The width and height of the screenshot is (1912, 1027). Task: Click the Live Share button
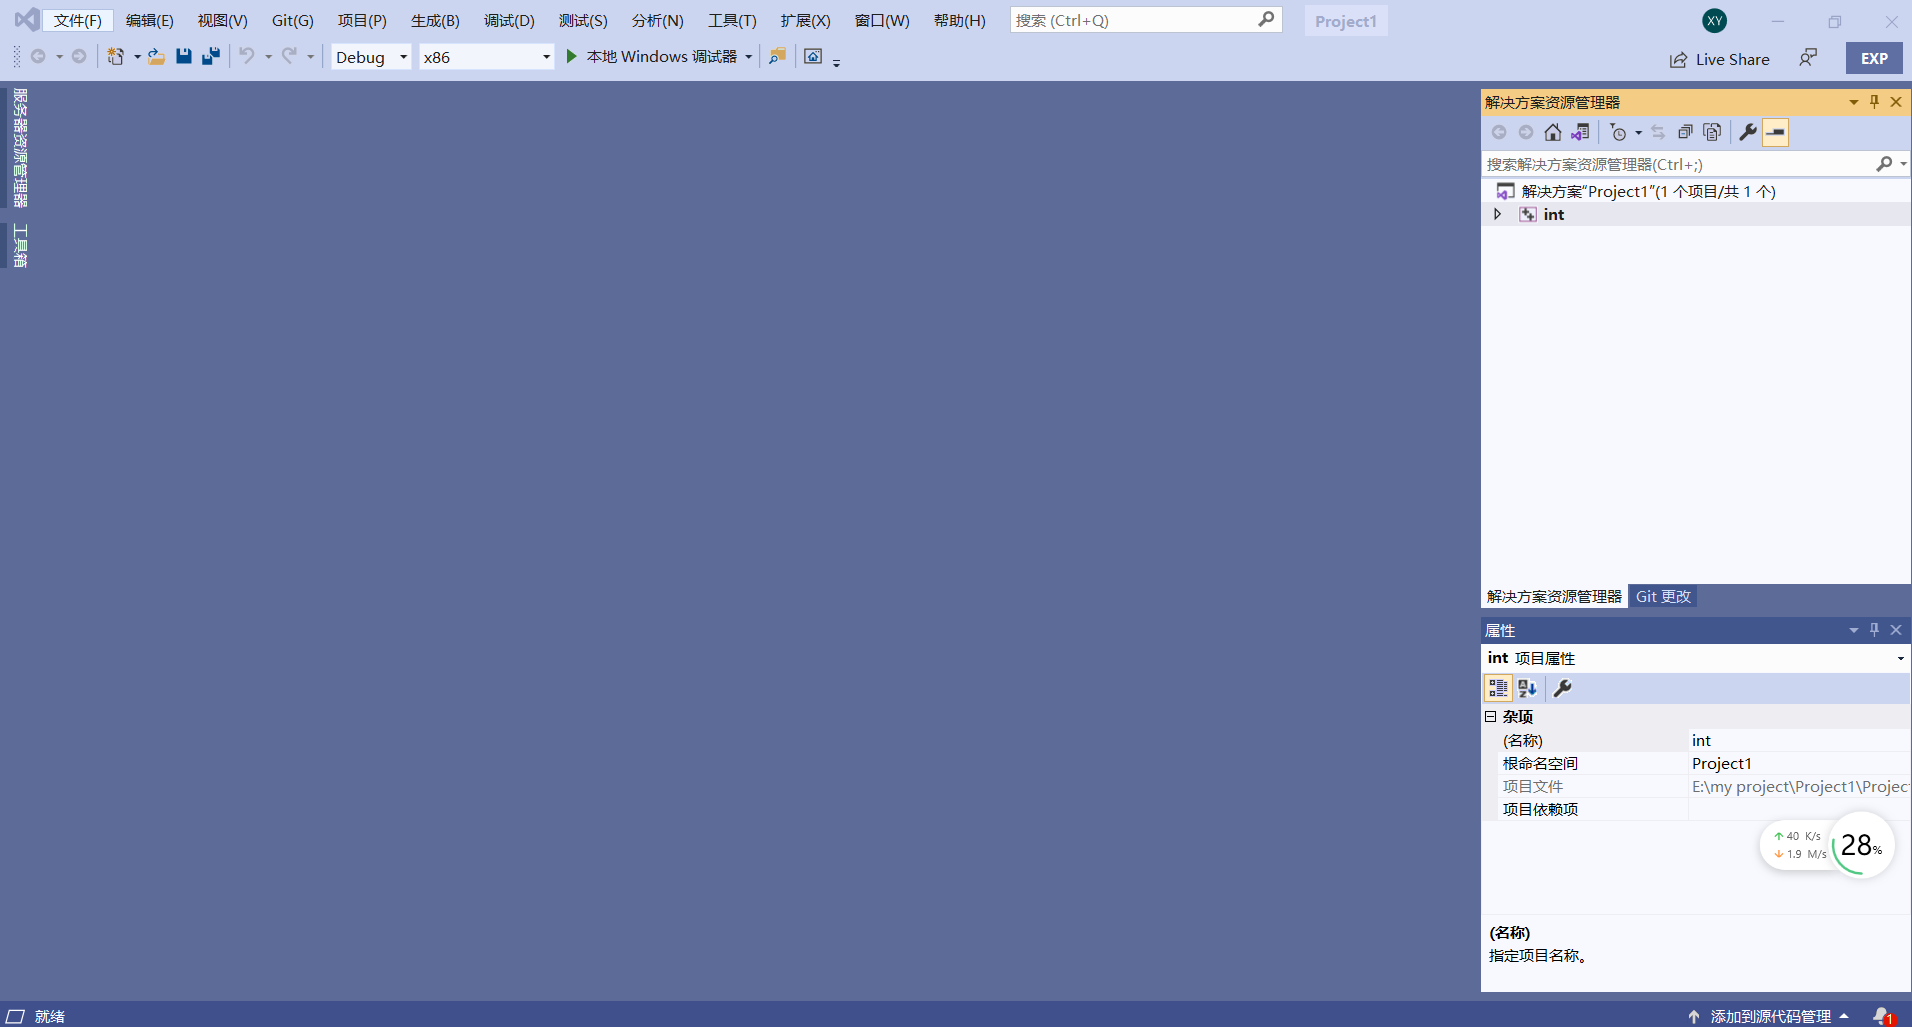pos(1720,59)
